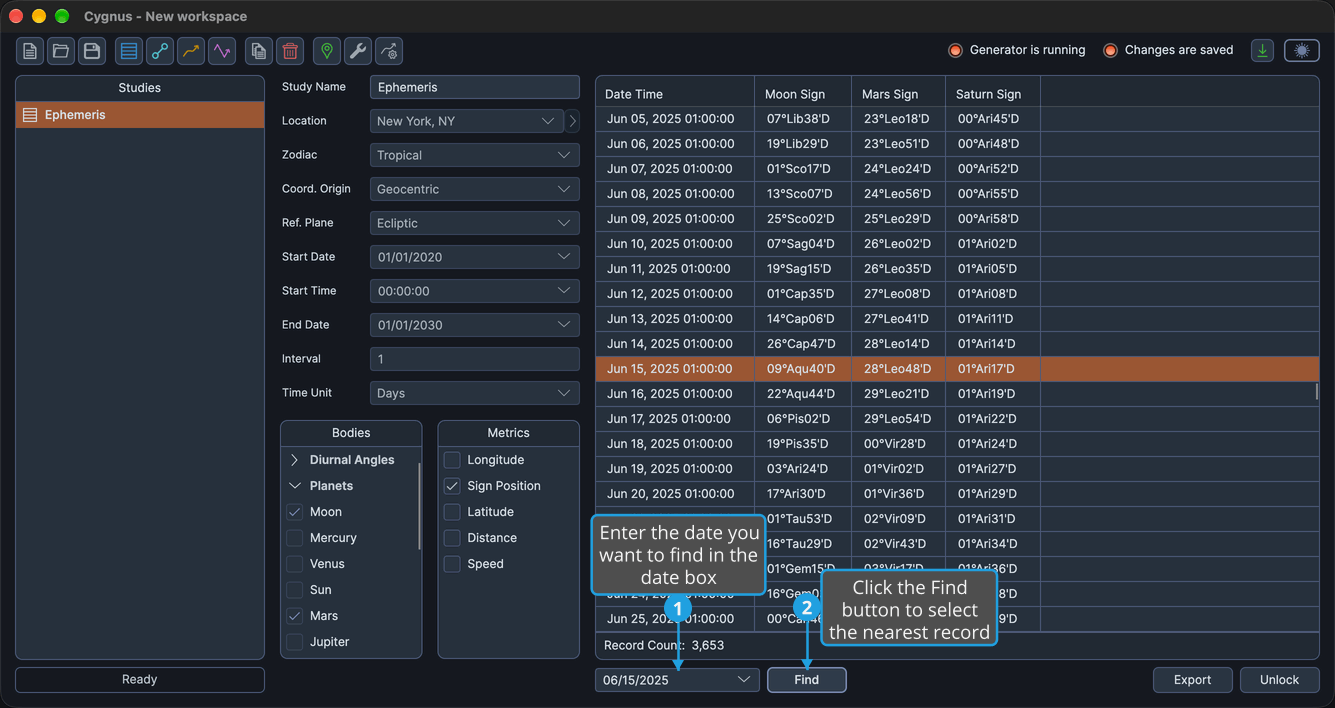Click the Interval input field
1335x708 pixels.
pyautogui.click(x=475, y=359)
